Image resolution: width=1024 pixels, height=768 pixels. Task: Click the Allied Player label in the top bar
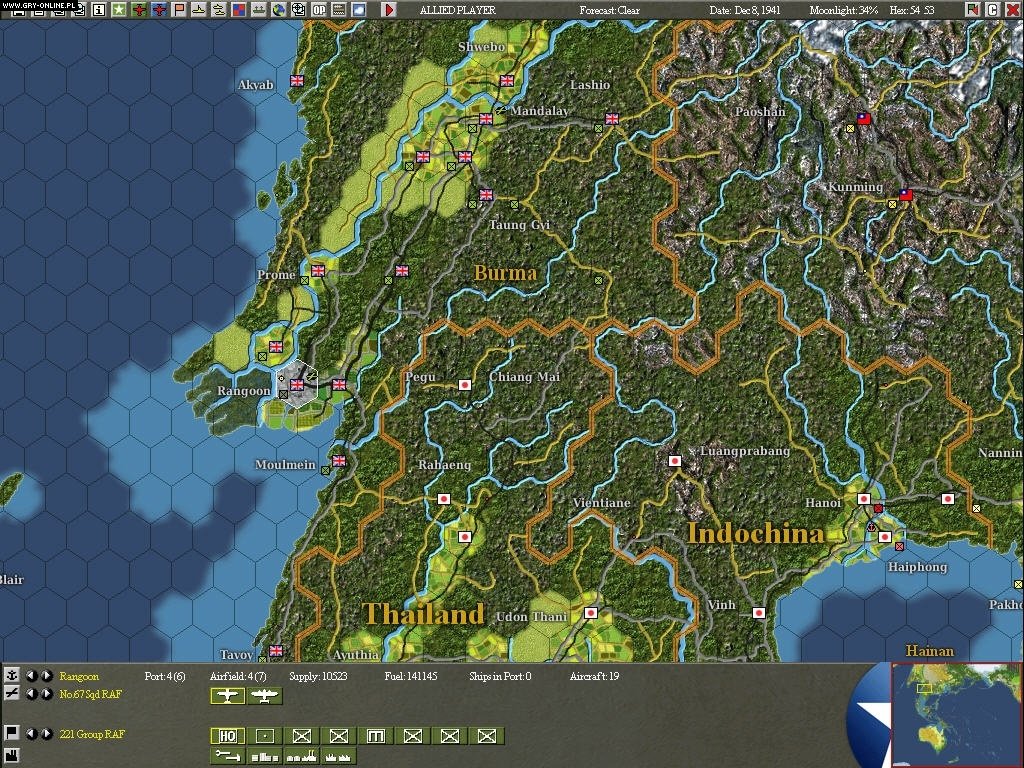pyautogui.click(x=460, y=8)
